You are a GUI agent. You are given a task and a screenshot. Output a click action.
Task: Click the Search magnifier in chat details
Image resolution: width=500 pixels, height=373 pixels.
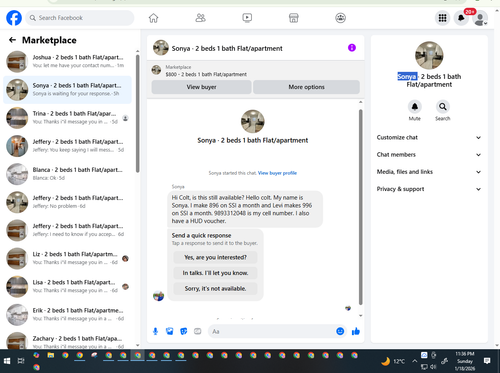(x=443, y=107)
